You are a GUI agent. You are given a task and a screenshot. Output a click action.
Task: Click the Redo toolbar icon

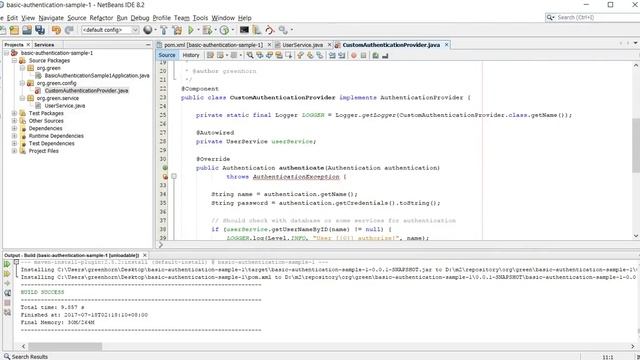[69, 30]
